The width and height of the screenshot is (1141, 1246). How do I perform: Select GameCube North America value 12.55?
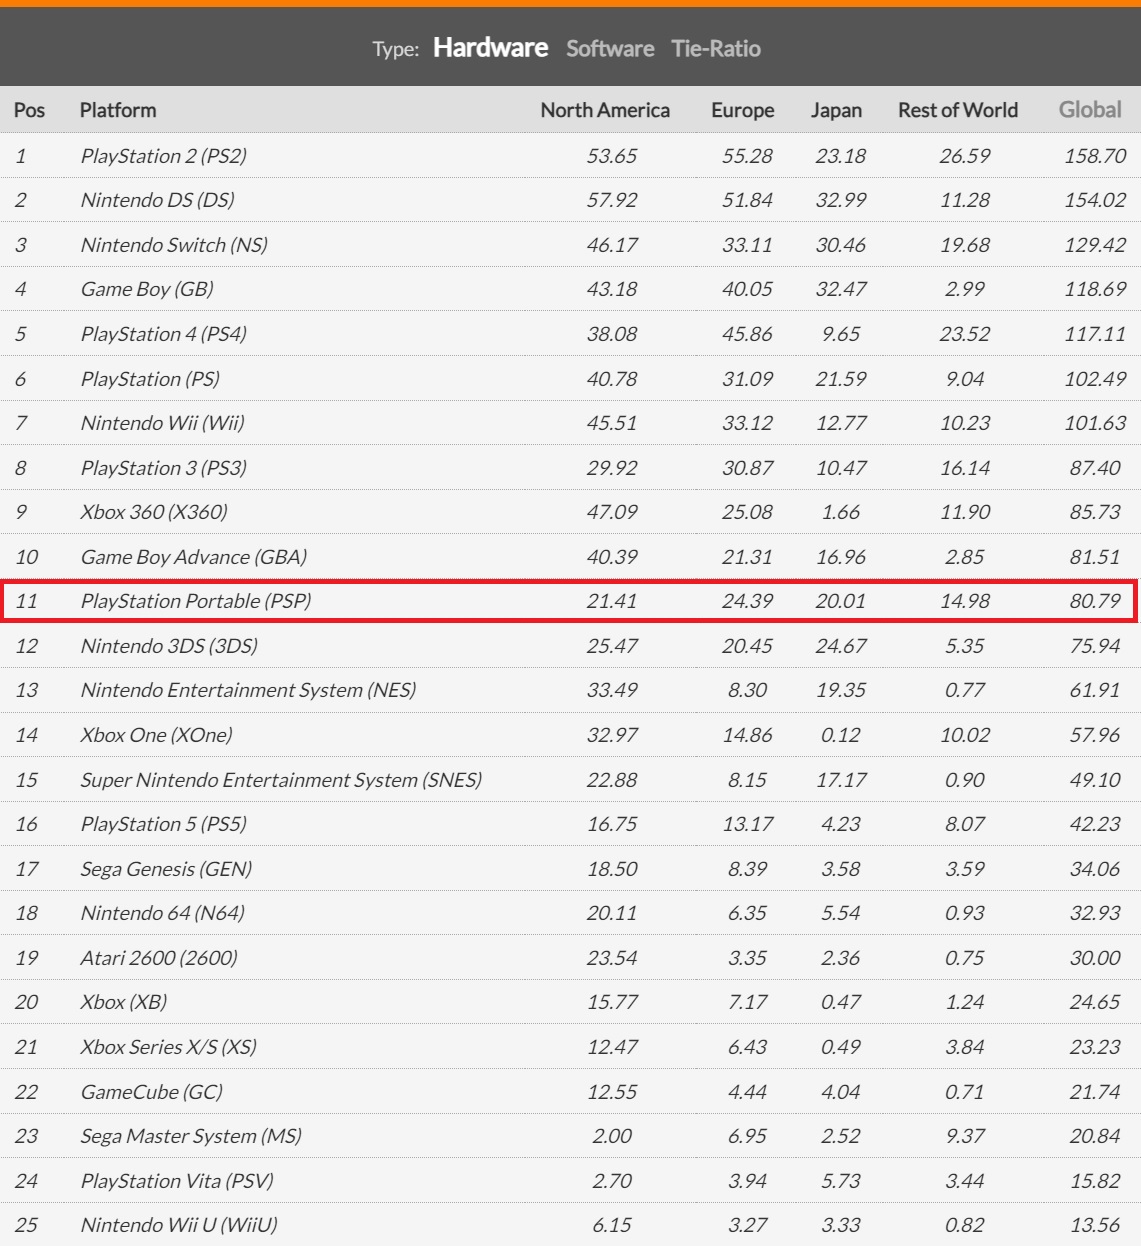pyautogui.click(x=612, y=1092)
